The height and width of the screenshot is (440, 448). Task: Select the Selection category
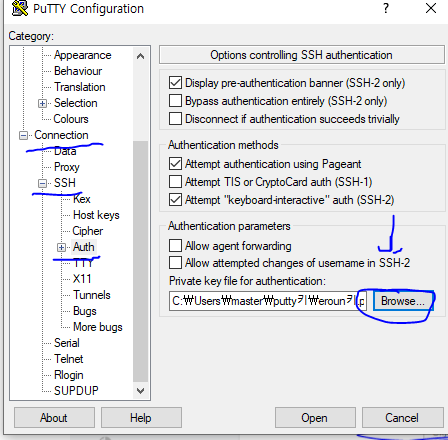76,103
